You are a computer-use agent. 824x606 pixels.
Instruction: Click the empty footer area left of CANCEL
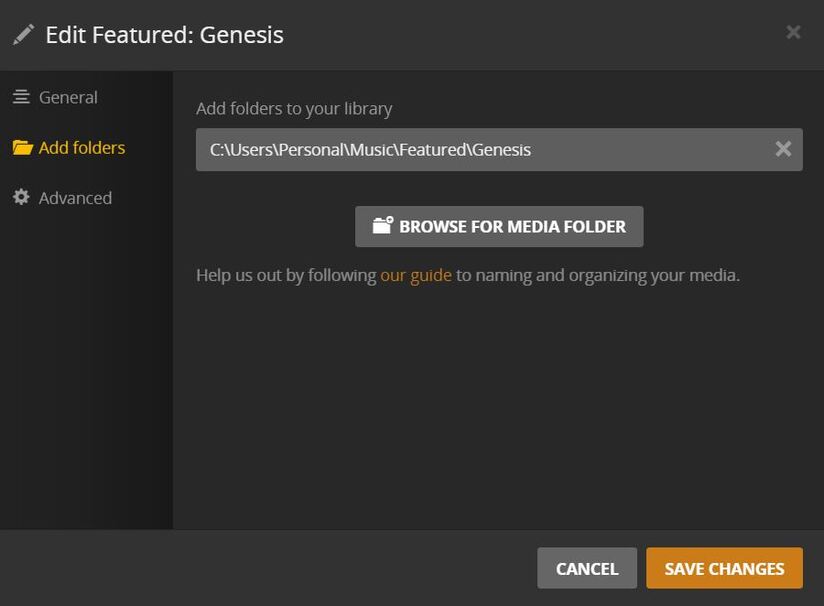(270, 568)
